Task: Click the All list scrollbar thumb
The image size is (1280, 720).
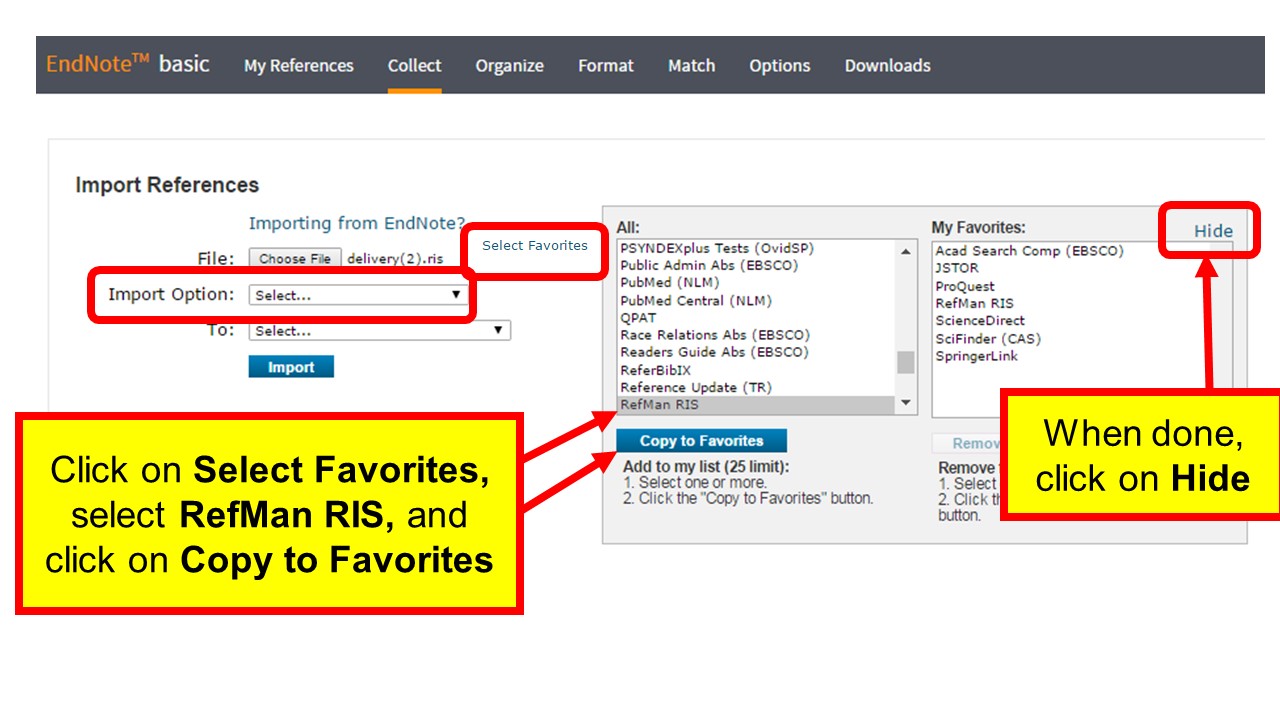Action: [906, 362]
